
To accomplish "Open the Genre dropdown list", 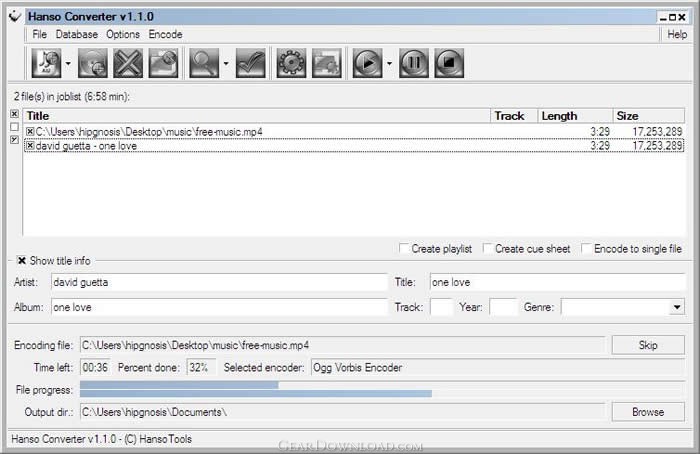I will (x=677, y=307).
